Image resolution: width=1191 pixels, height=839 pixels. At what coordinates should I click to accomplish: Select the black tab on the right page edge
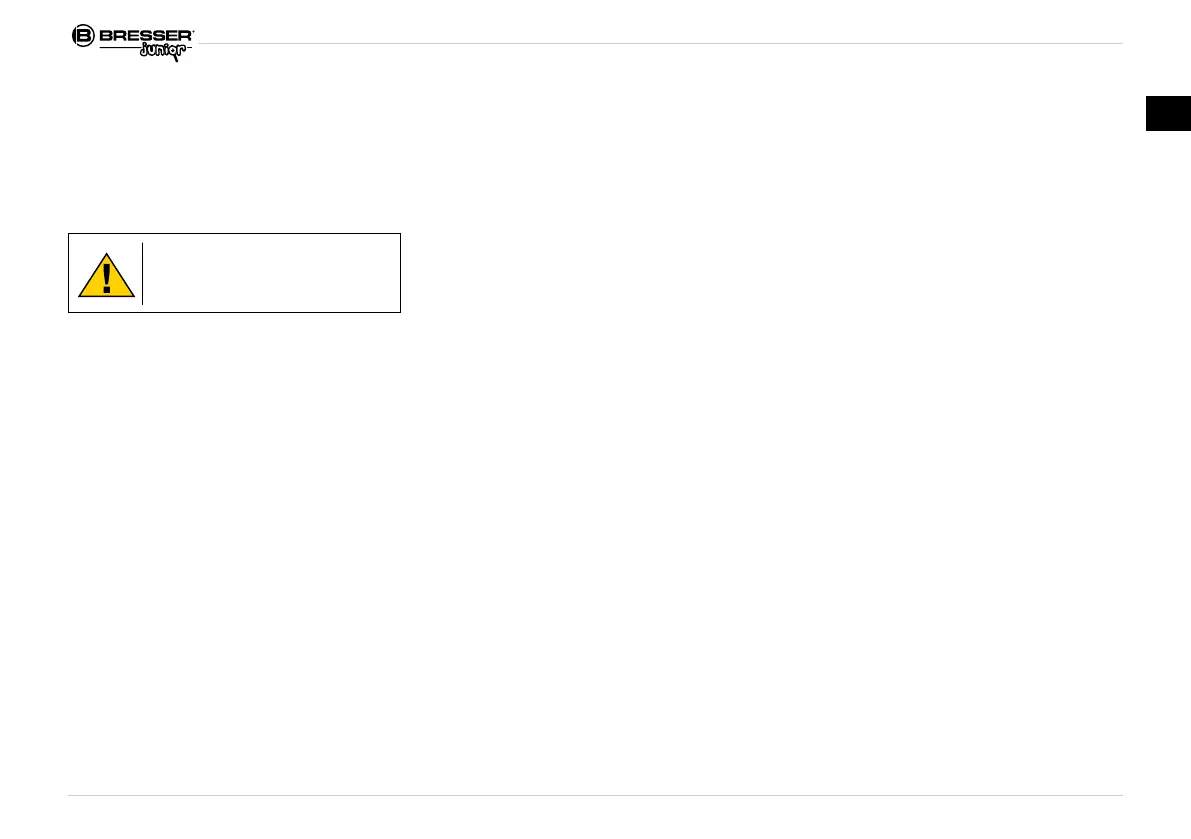pyautogui.click(x=1168, y=113)
